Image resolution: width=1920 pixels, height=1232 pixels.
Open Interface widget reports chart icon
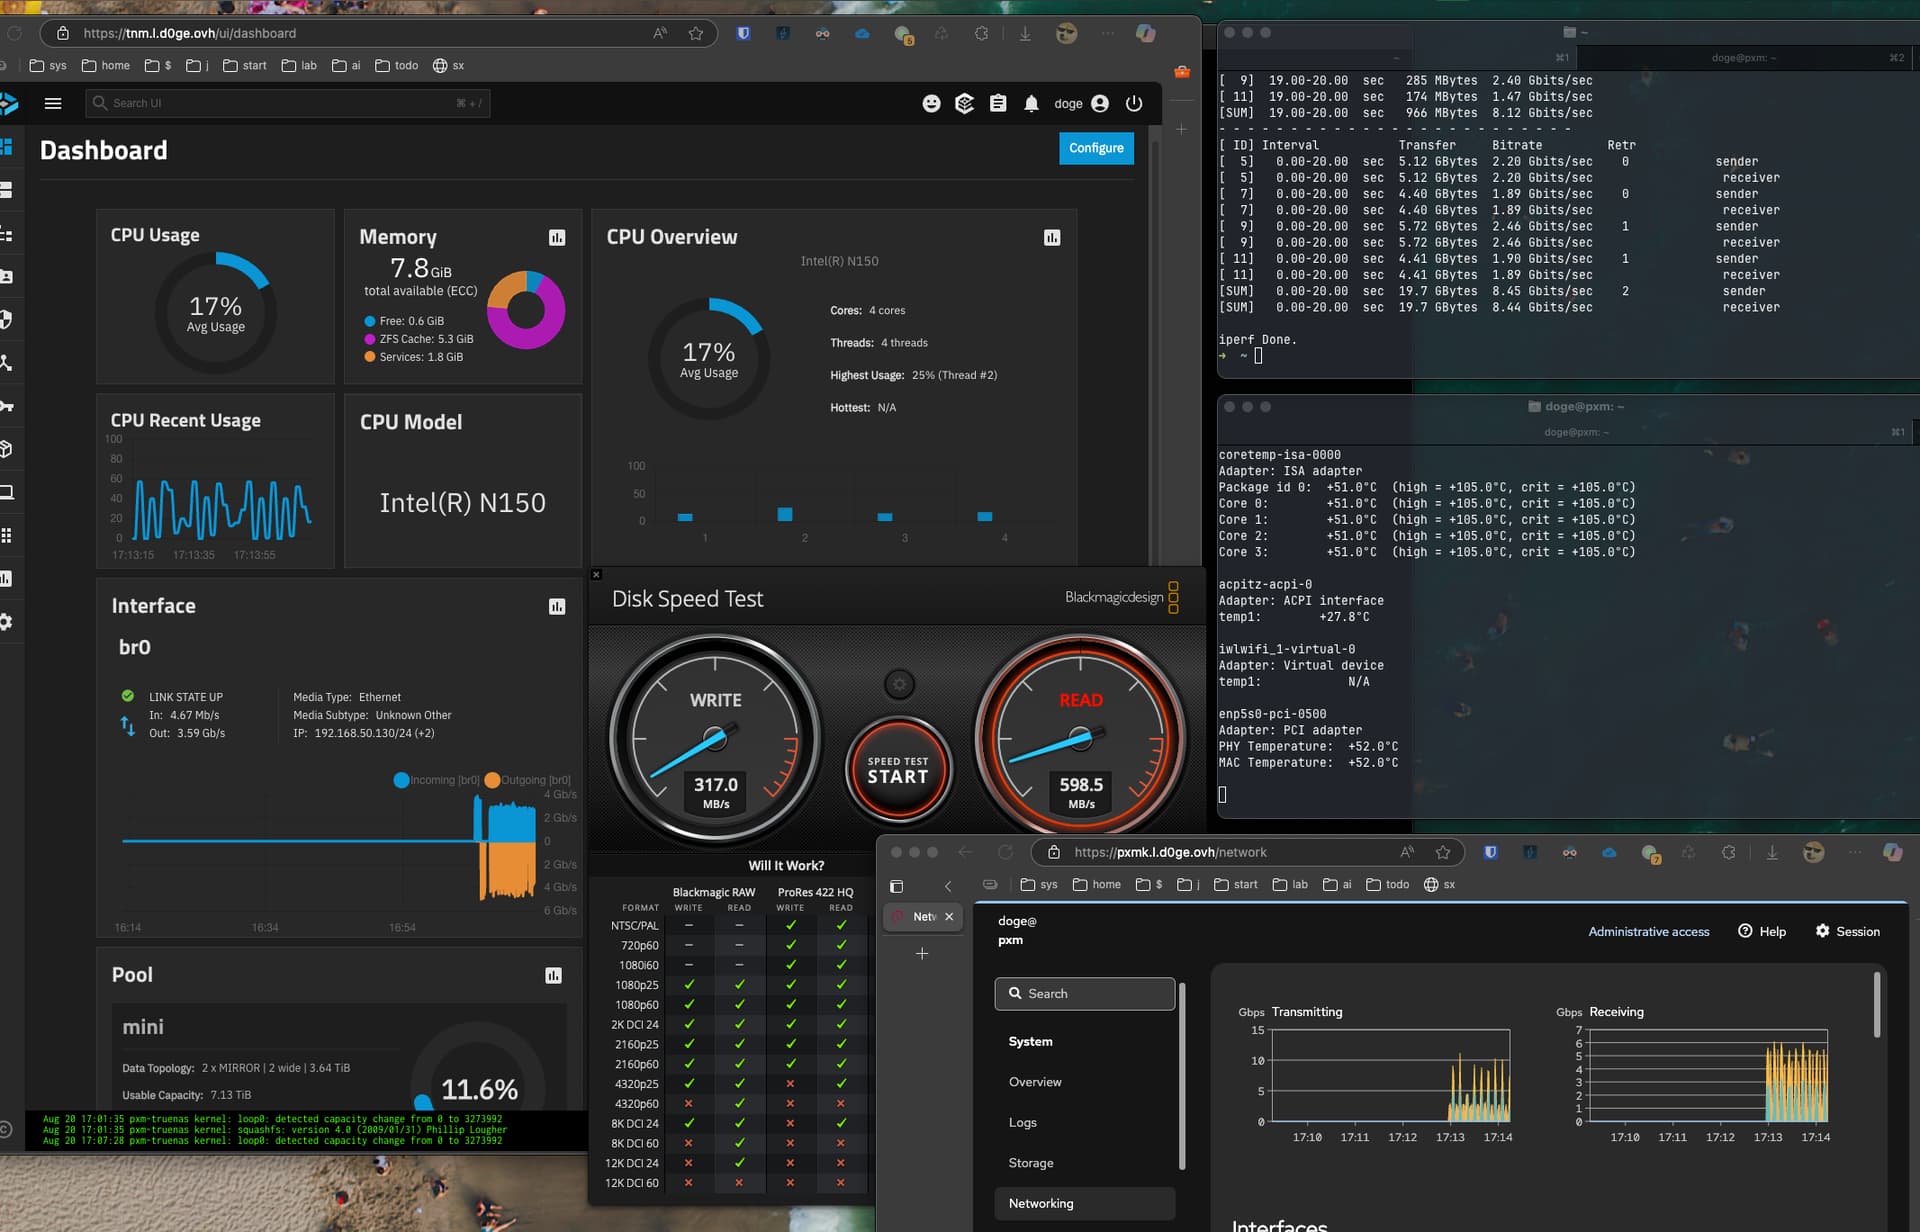pos(557,606)
